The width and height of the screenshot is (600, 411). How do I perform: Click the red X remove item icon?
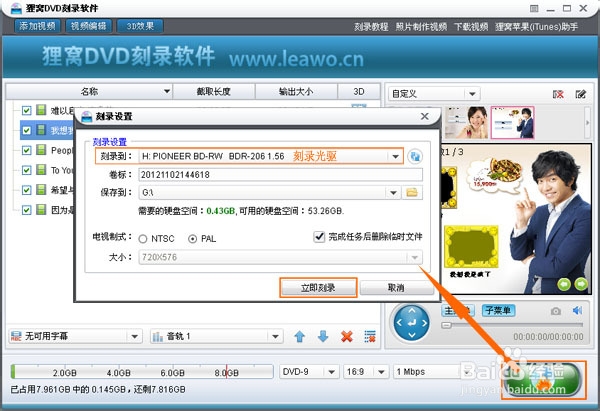(x=347, y=336)
